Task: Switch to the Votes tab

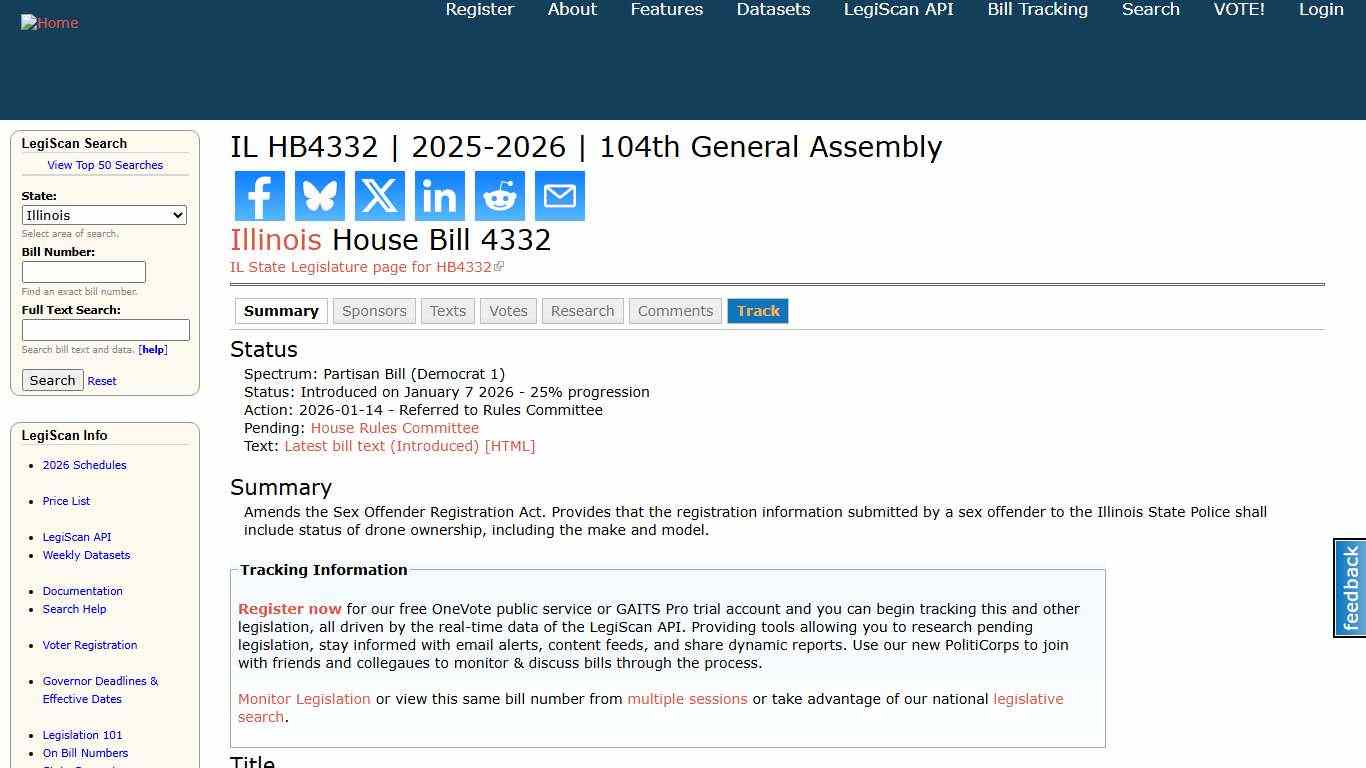Action: (508, 311)
